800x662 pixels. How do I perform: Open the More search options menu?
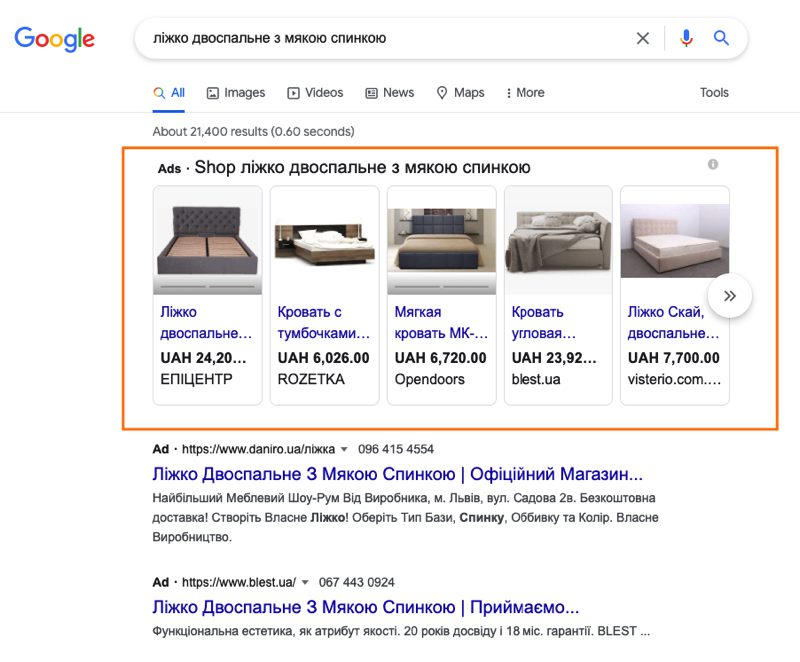[521, 92]
